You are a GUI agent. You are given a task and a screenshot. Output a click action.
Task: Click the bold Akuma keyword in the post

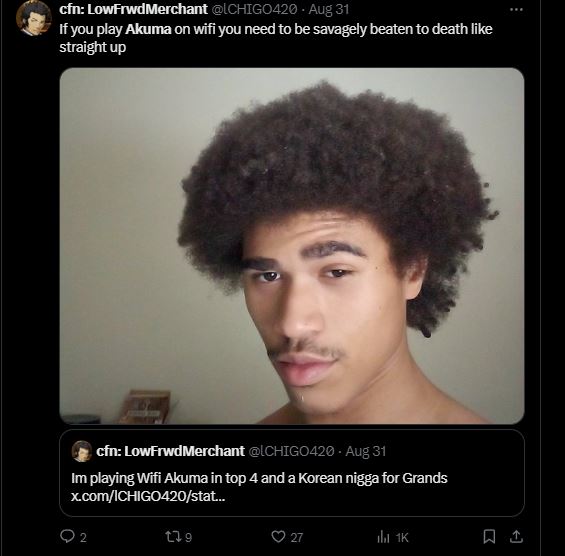(148, 29)
